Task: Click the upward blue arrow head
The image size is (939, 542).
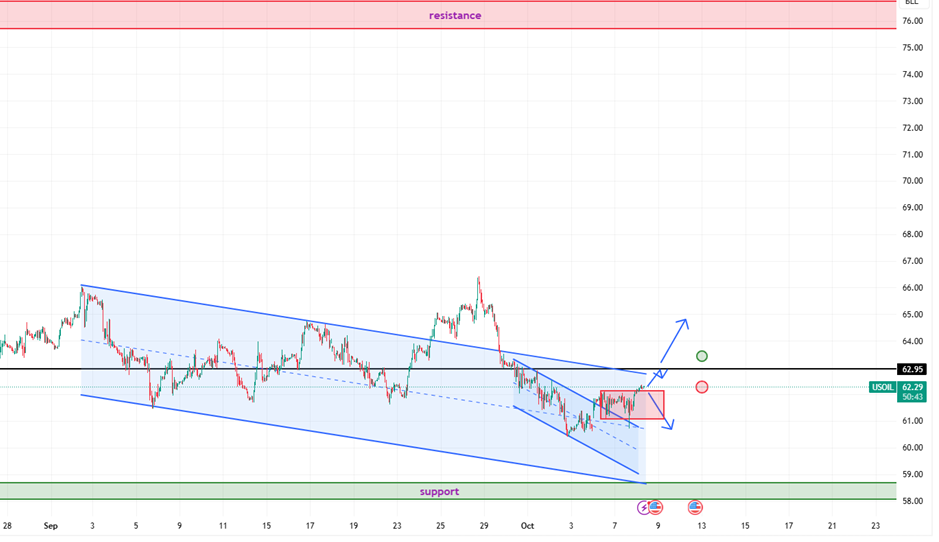Action: point(685,321)
